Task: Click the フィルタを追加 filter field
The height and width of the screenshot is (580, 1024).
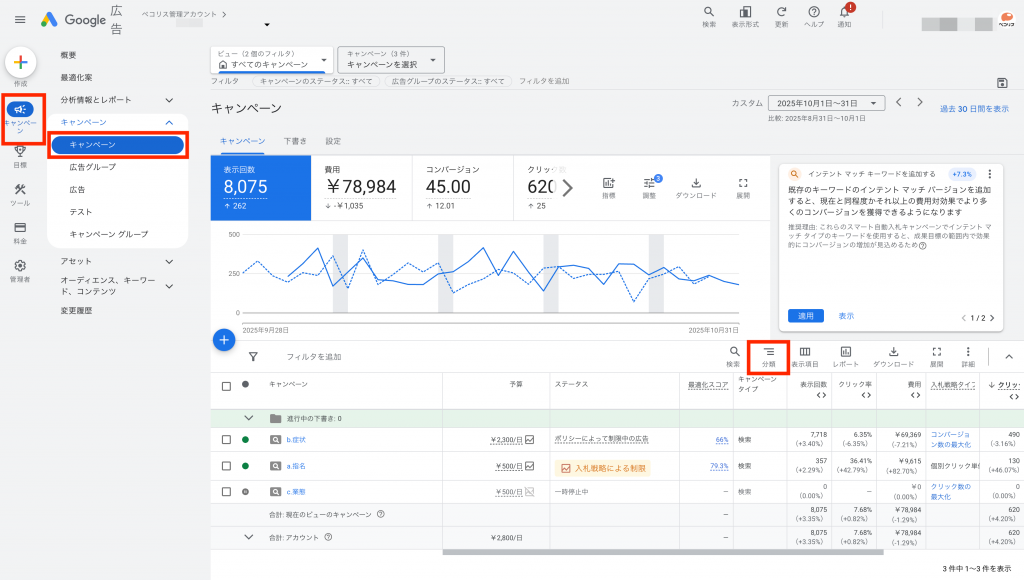Action: [314, 357]
